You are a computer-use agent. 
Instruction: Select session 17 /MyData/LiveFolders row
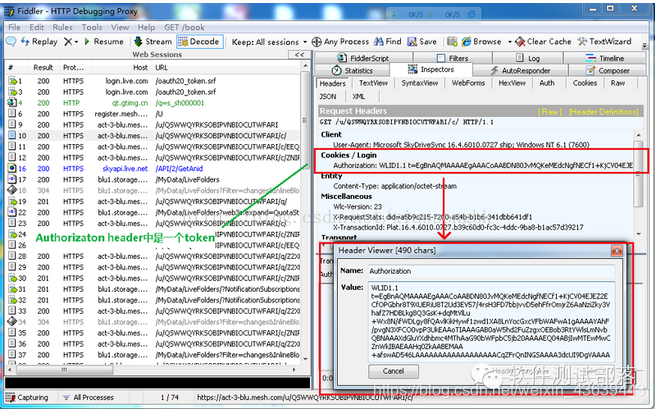tap(153, 180)
